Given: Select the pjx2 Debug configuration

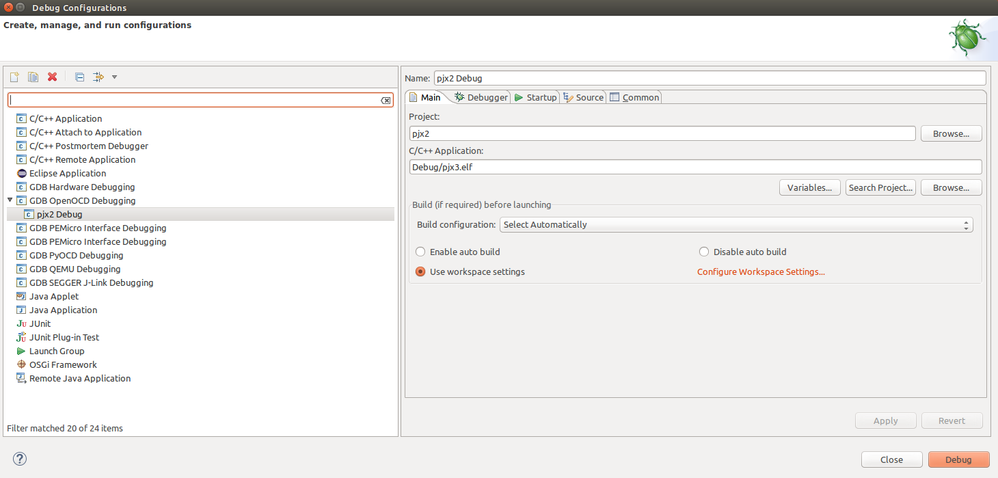Looking at the screenshot, I should [59, 214].
